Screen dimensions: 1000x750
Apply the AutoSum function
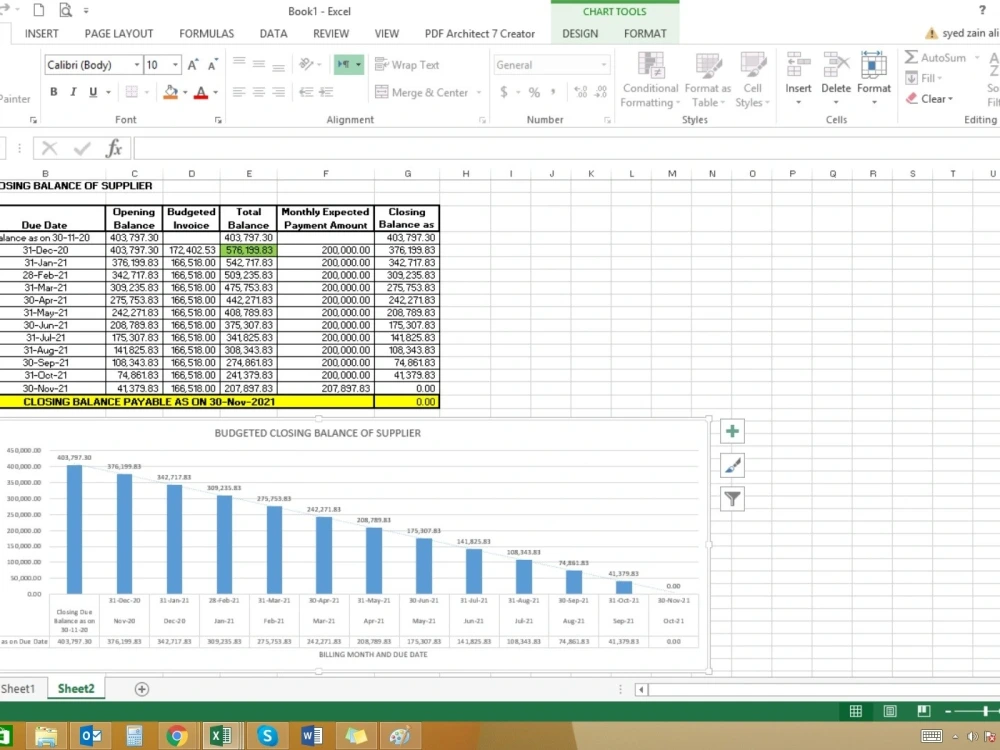tap(940, 57)
